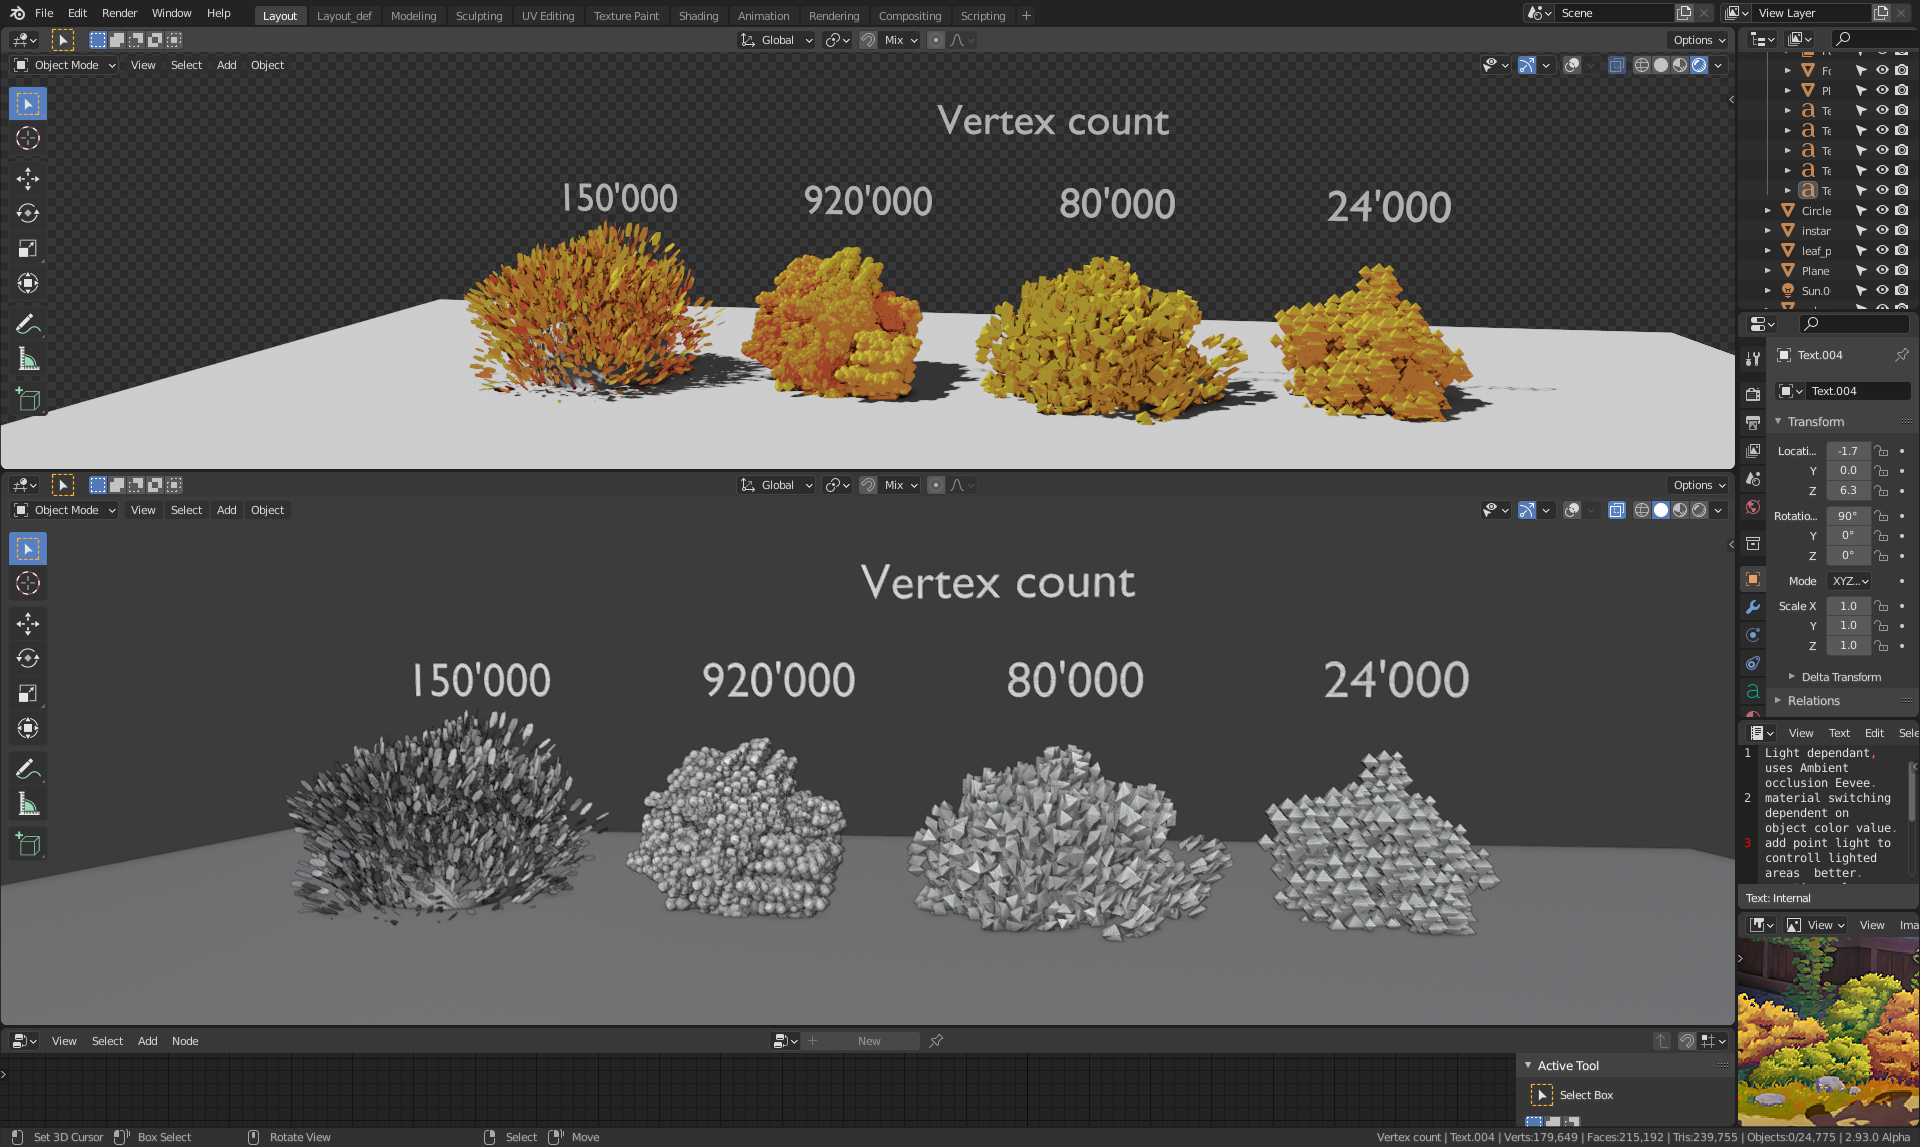
Task: Activate the Add Cube tool in lower viewport
Action: point(28,845)
